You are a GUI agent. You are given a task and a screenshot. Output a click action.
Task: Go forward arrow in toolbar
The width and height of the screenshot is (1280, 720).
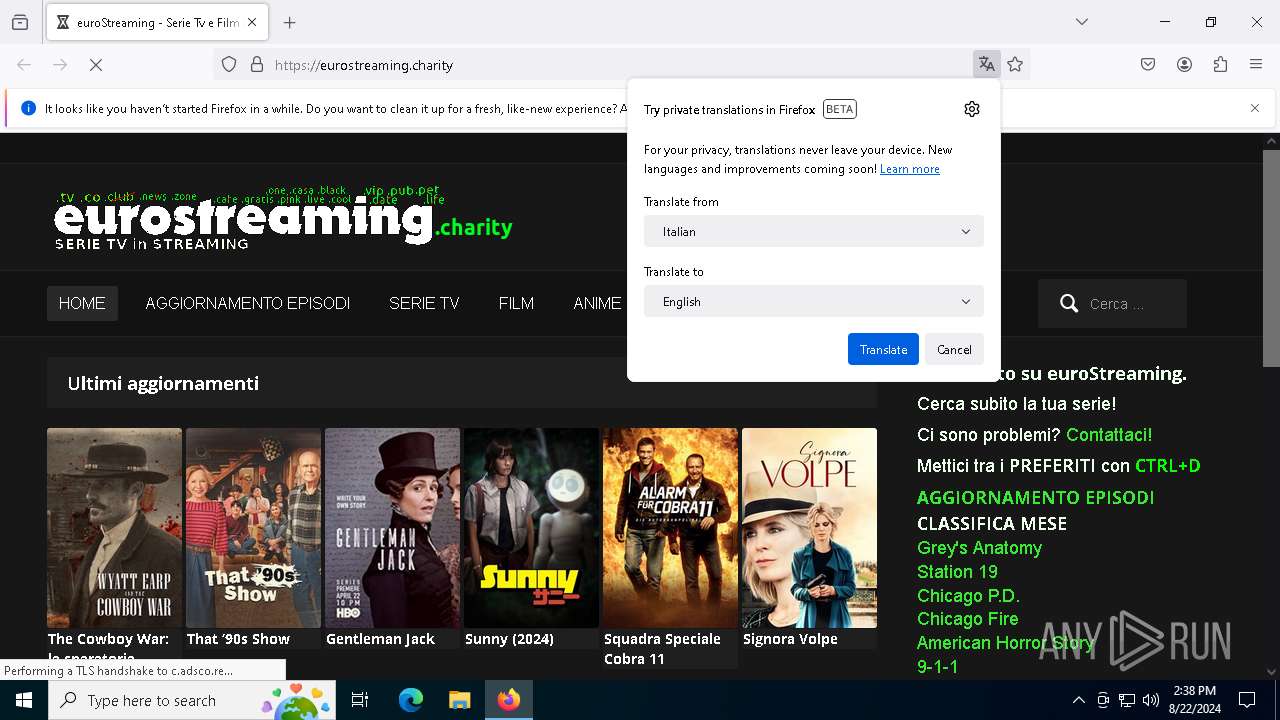[x=60, y=65]
